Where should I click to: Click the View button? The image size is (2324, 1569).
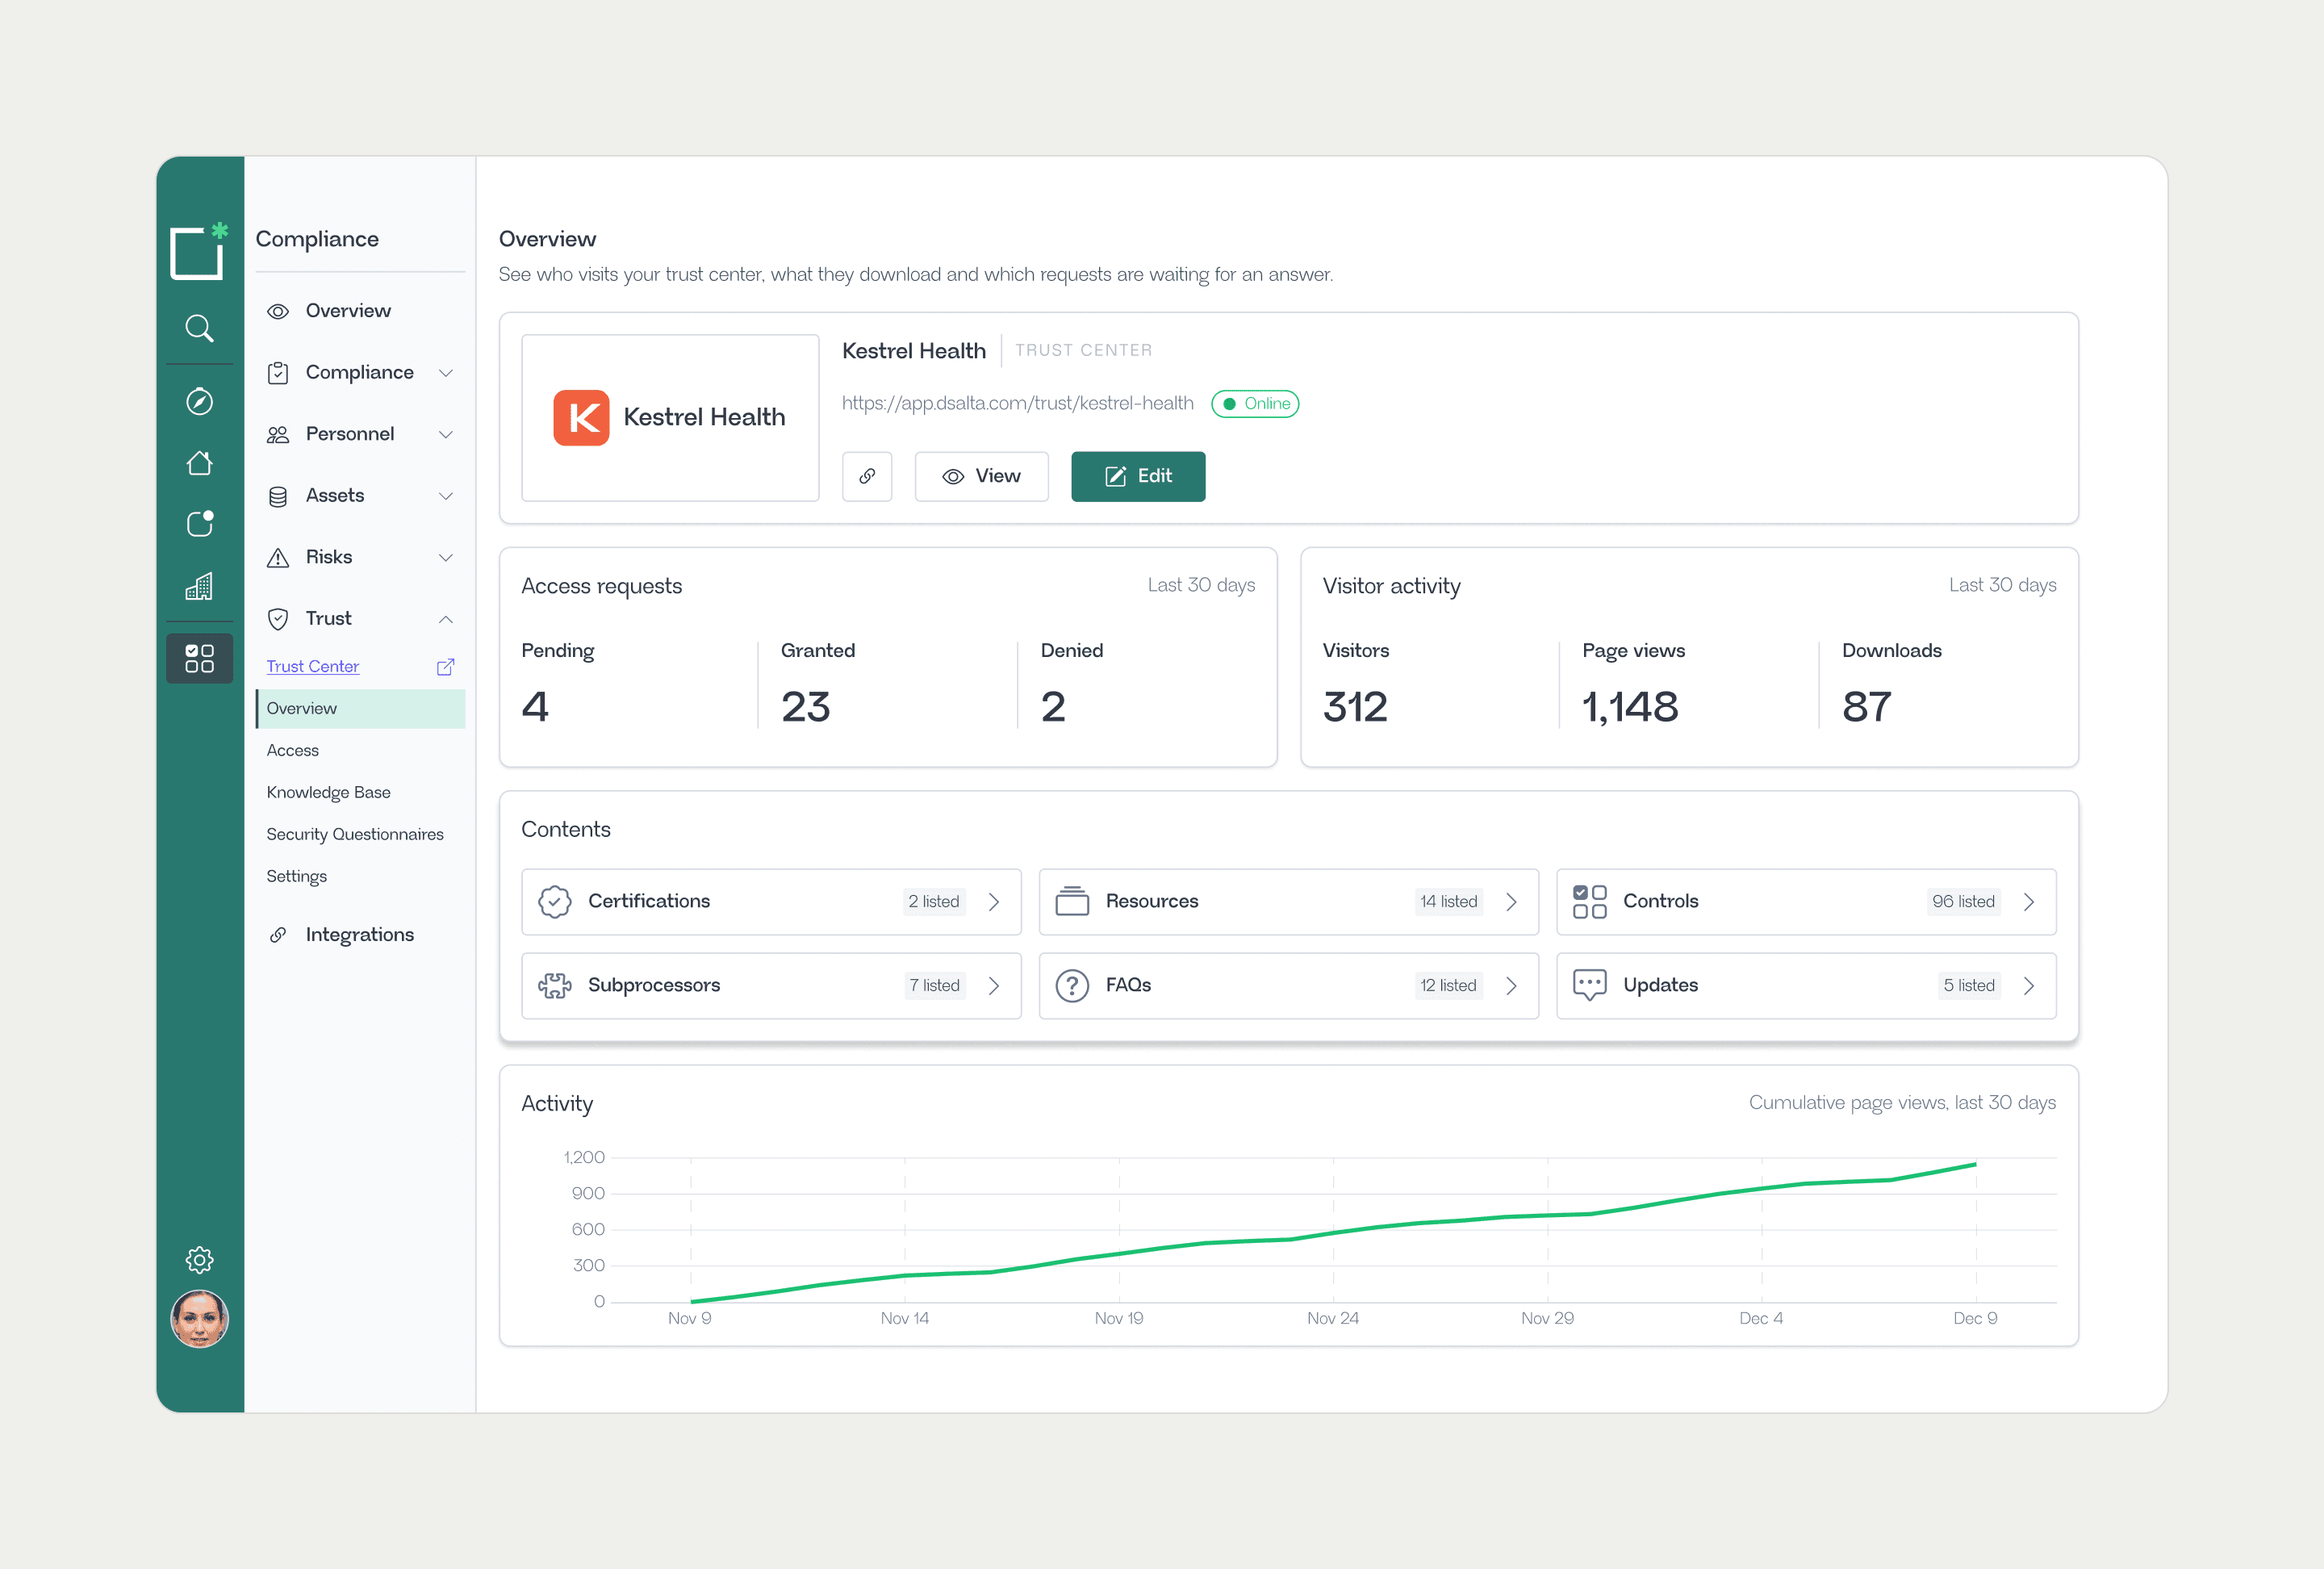pos(981,476)
